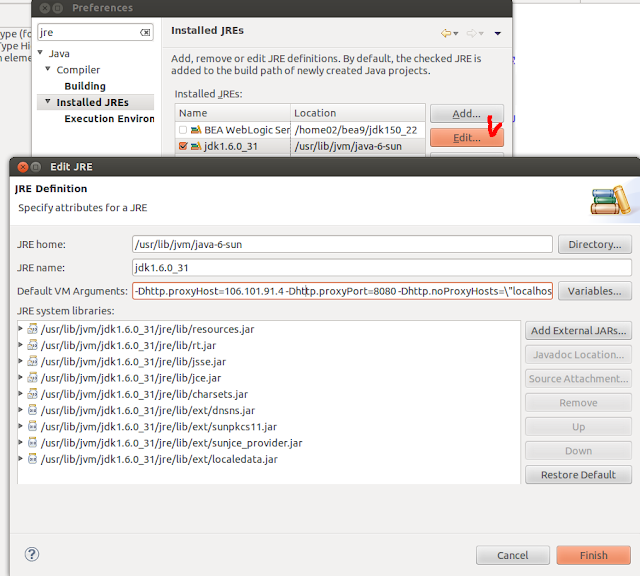Select Execution Environments tree item
The width and height of the screenshot is (640, 576).
[x=109, y=119]
